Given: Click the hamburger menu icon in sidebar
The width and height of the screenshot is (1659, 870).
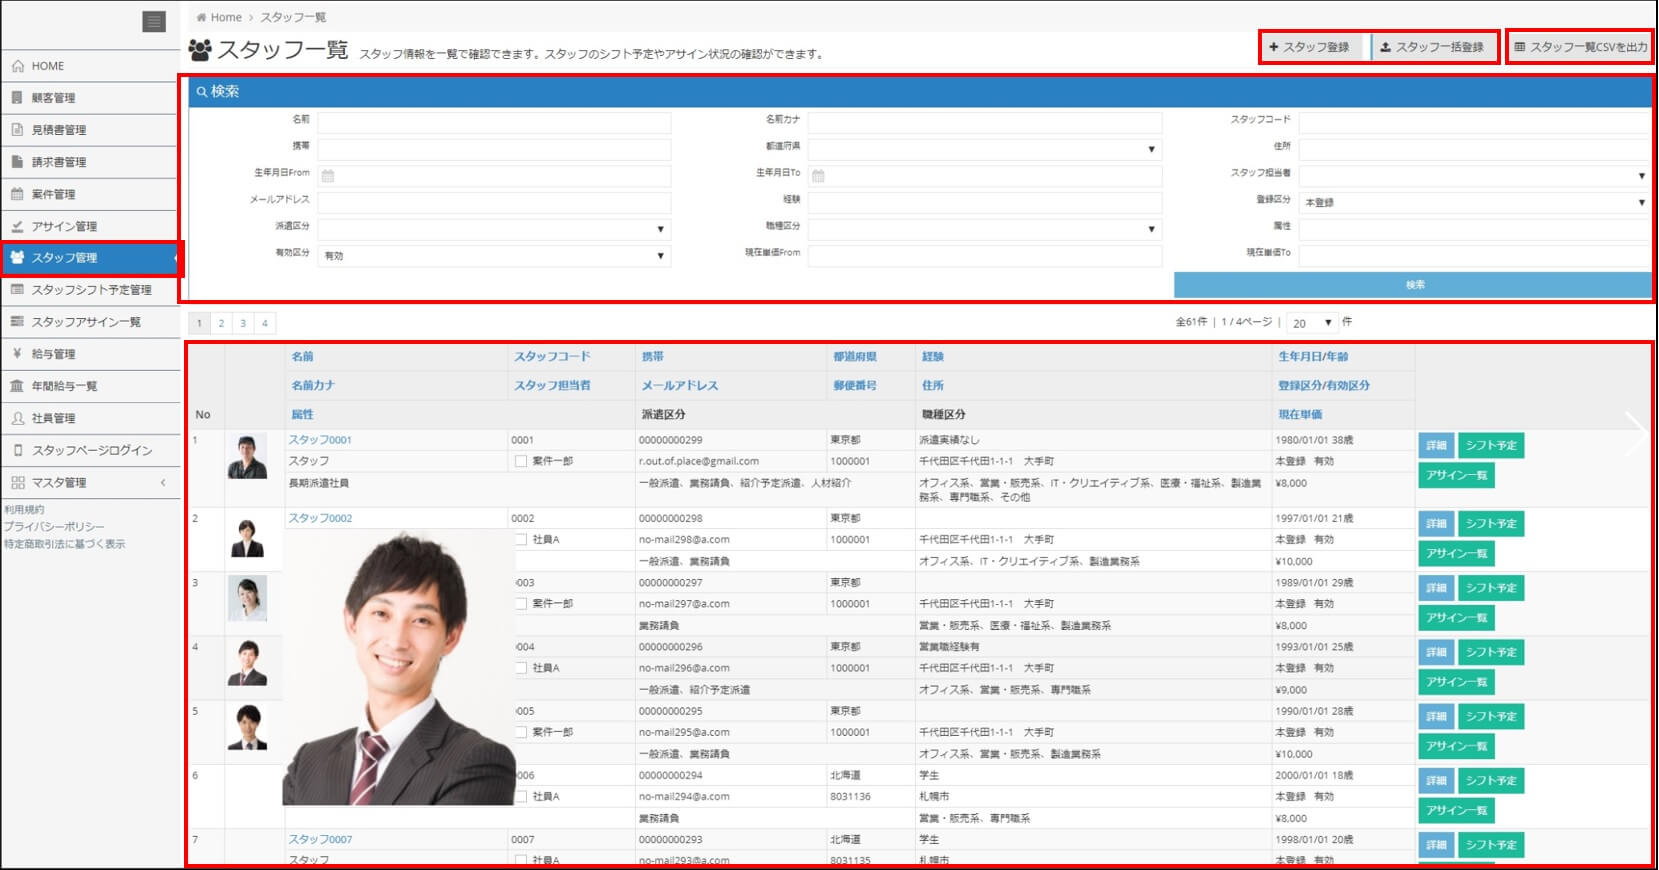Looking at the screenshot, I should coord(154,22).
